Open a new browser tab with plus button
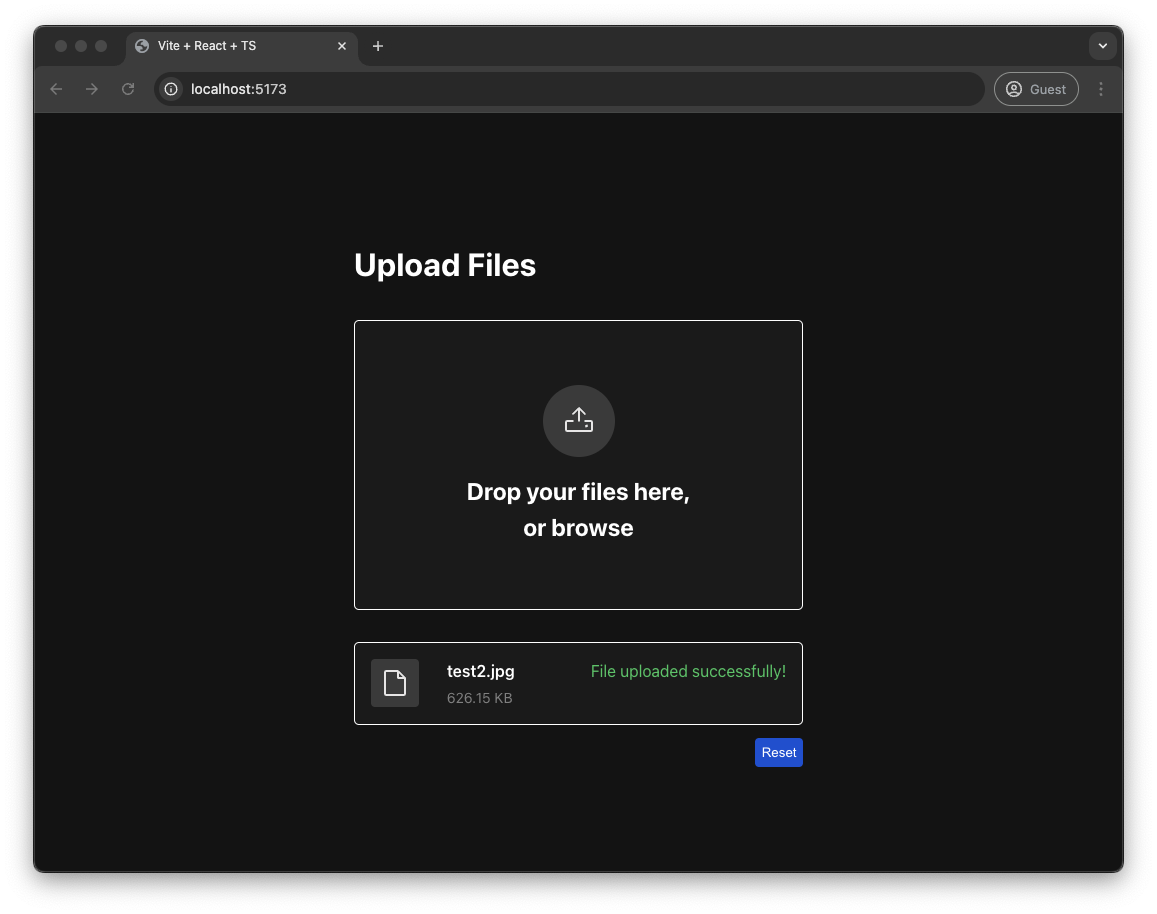 (378, 46)
